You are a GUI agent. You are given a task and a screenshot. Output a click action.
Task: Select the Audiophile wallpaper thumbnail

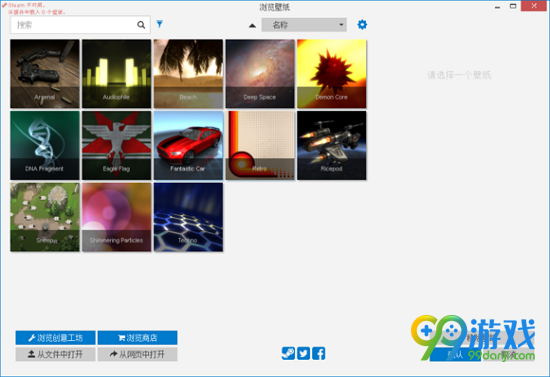[116, 74]
